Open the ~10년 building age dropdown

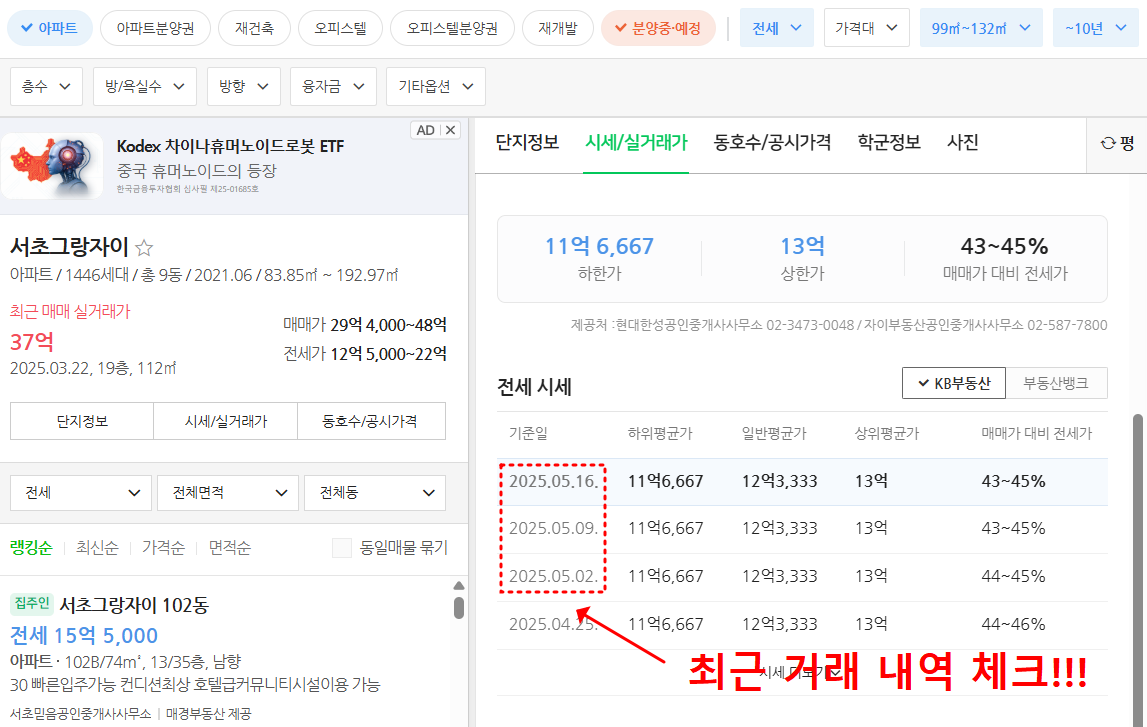1096,28
